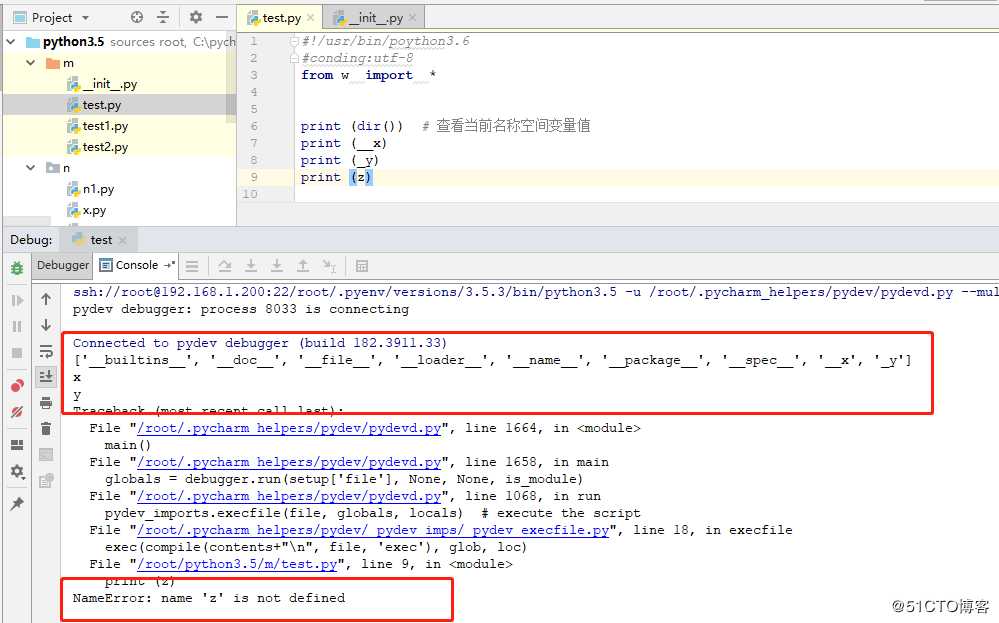This screenshot has width=999, height=623.
Task: Open debug panel settings gear
Action: [x=17, y=471]
